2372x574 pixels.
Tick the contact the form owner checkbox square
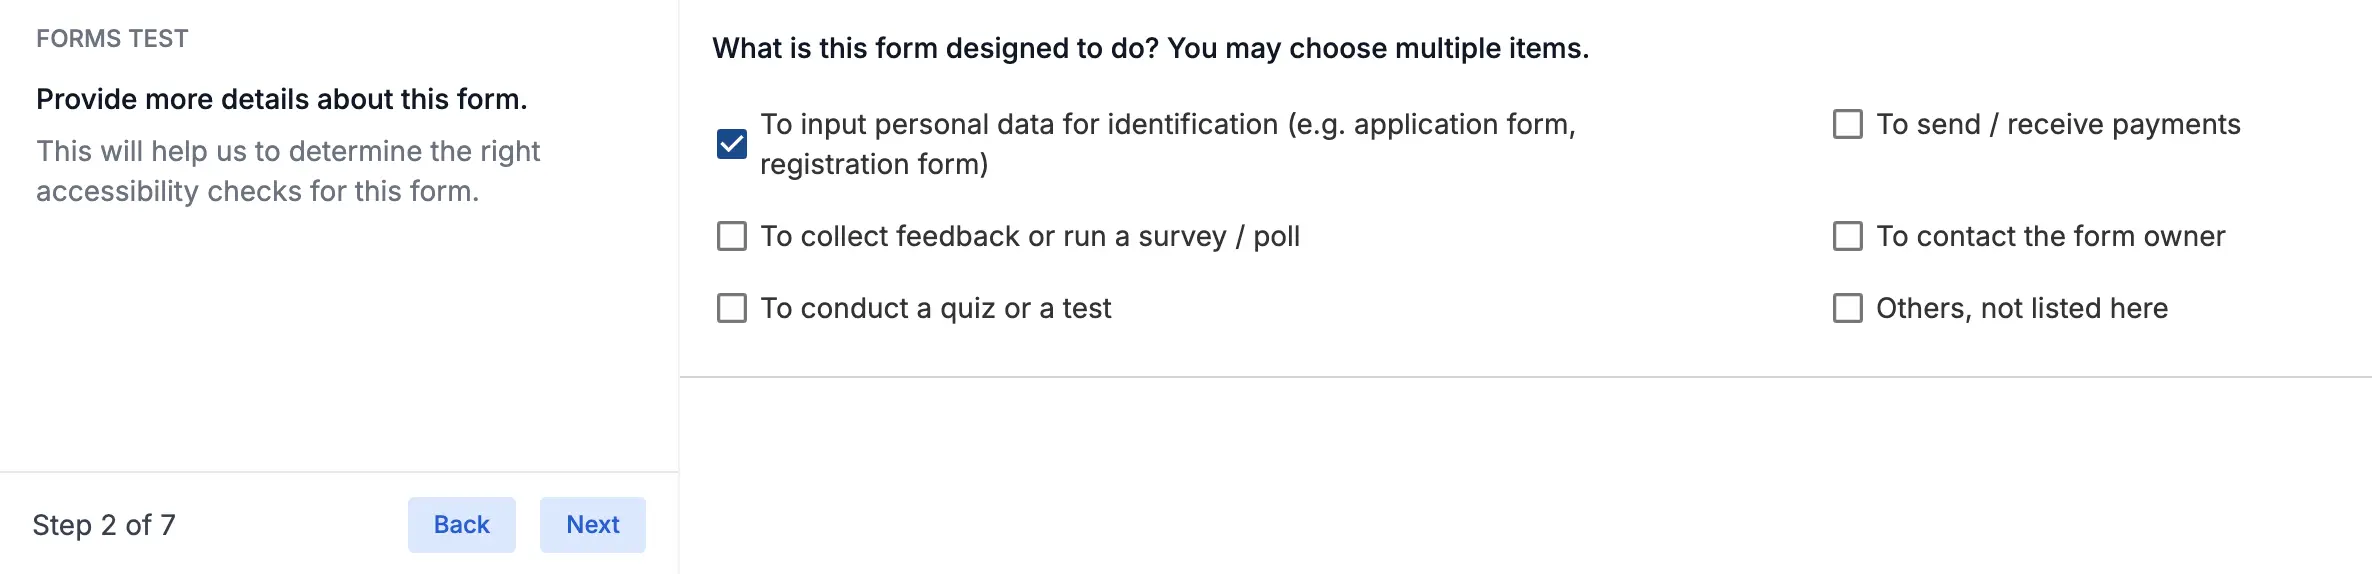1847,236
